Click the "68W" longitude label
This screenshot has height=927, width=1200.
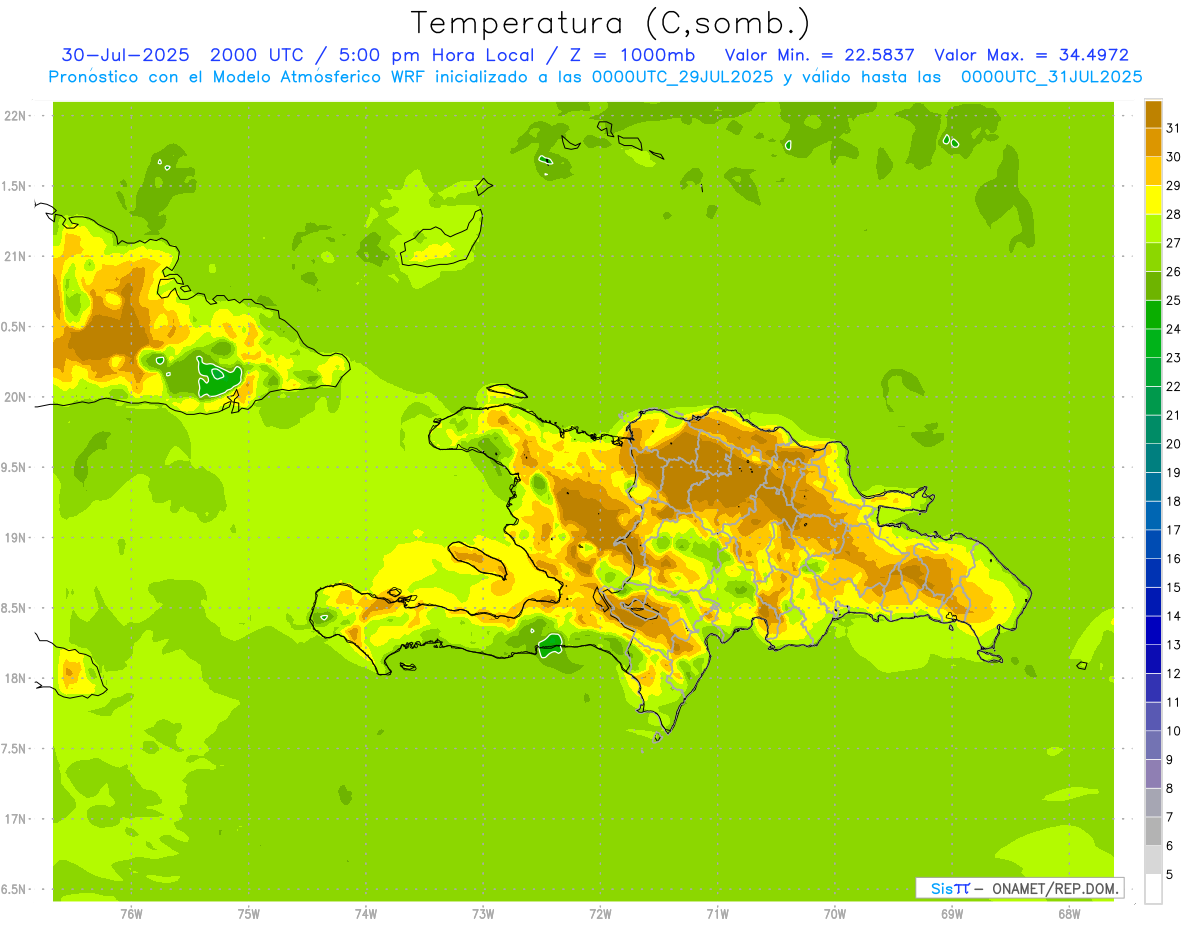click(1069, 914)
